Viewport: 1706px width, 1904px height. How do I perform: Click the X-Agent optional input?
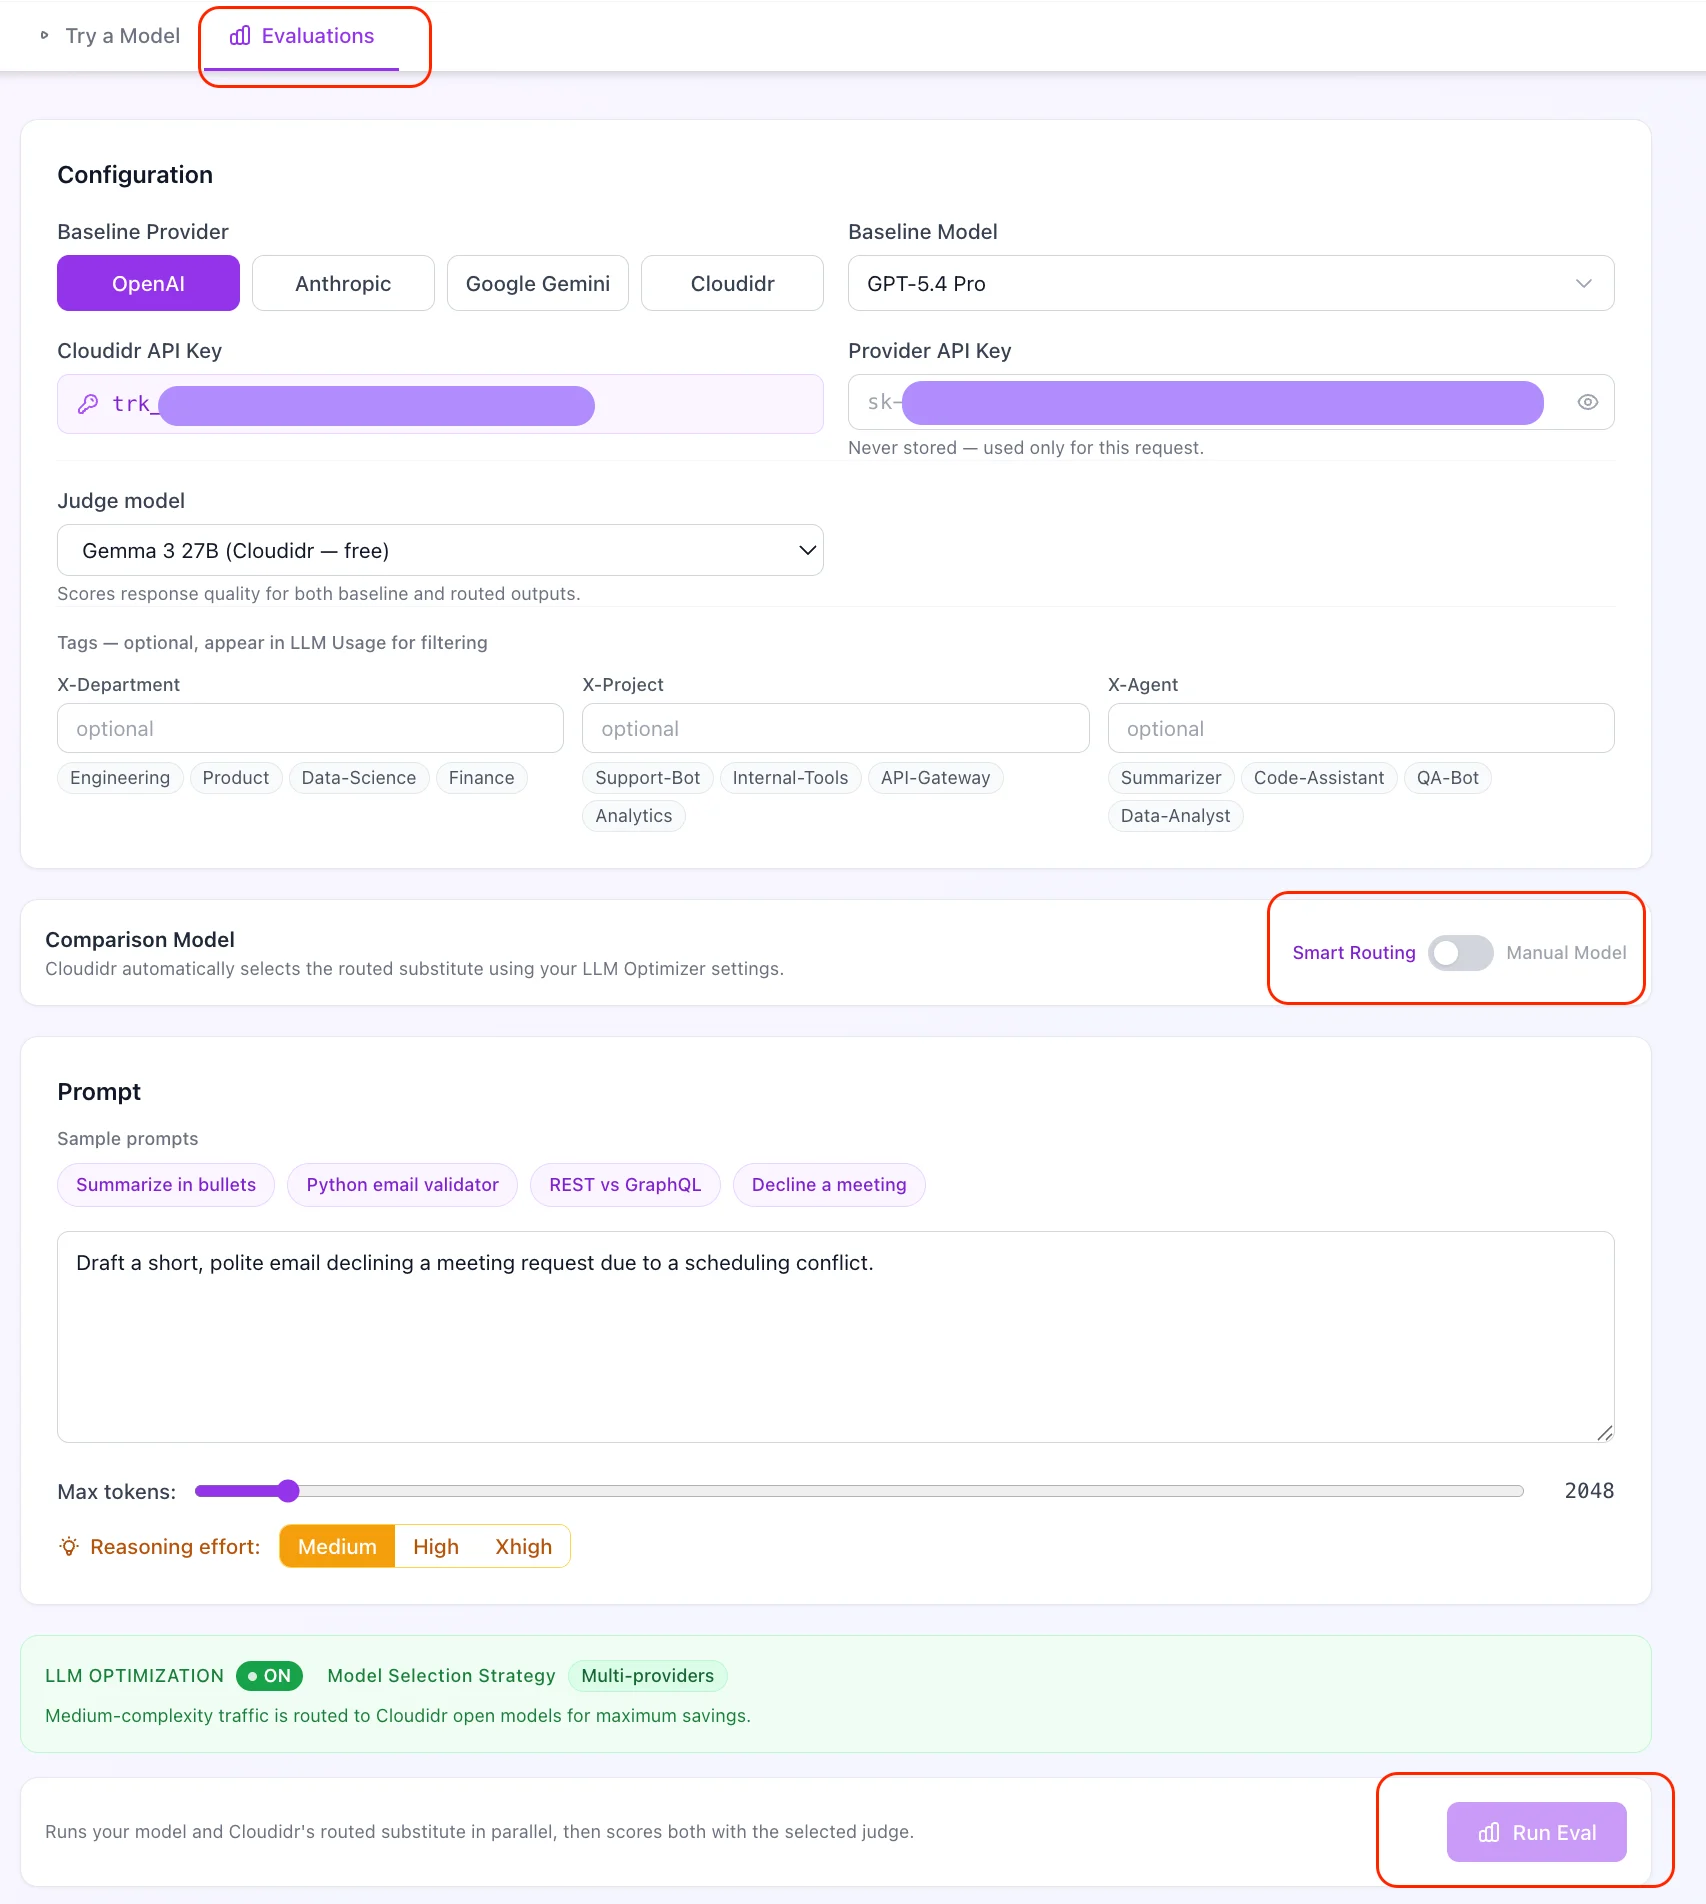[1361, 728]
